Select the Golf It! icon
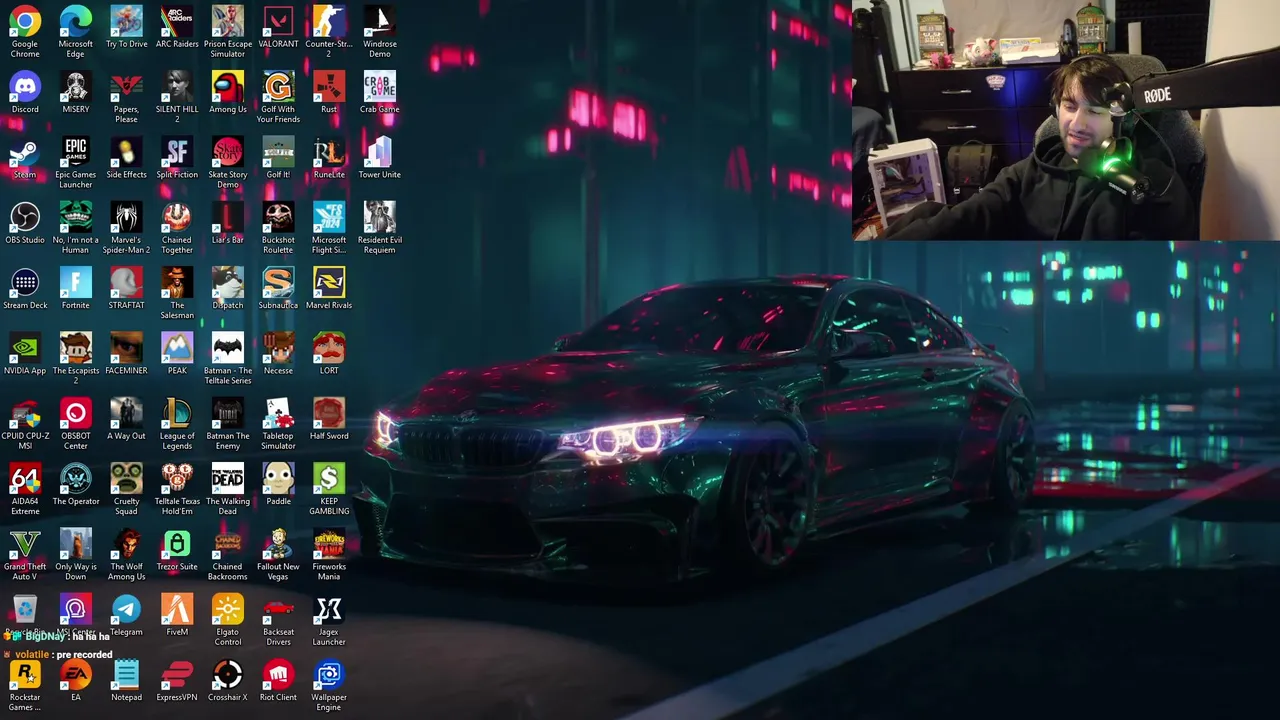The image size is (1280, 720). coord(278,153)
